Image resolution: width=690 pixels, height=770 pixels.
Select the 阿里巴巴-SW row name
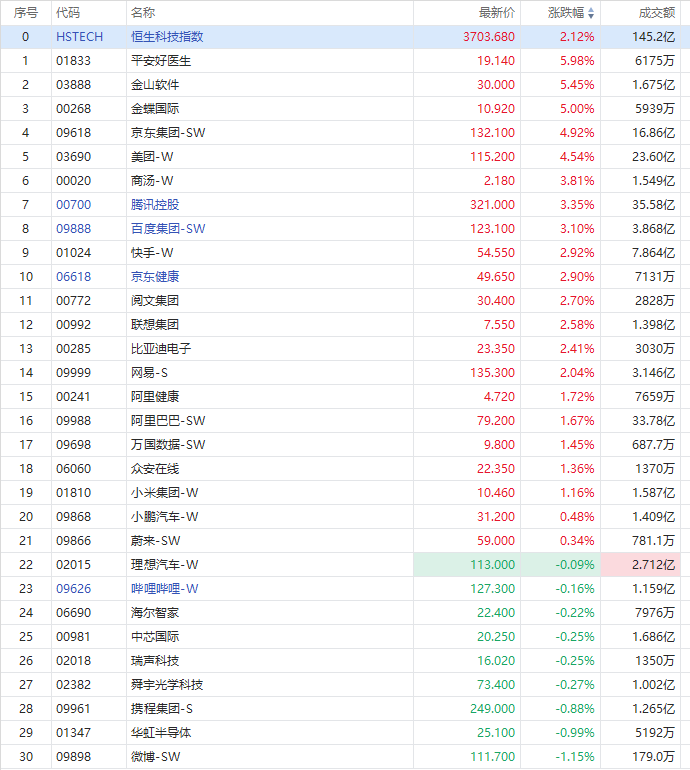point(168,421)
